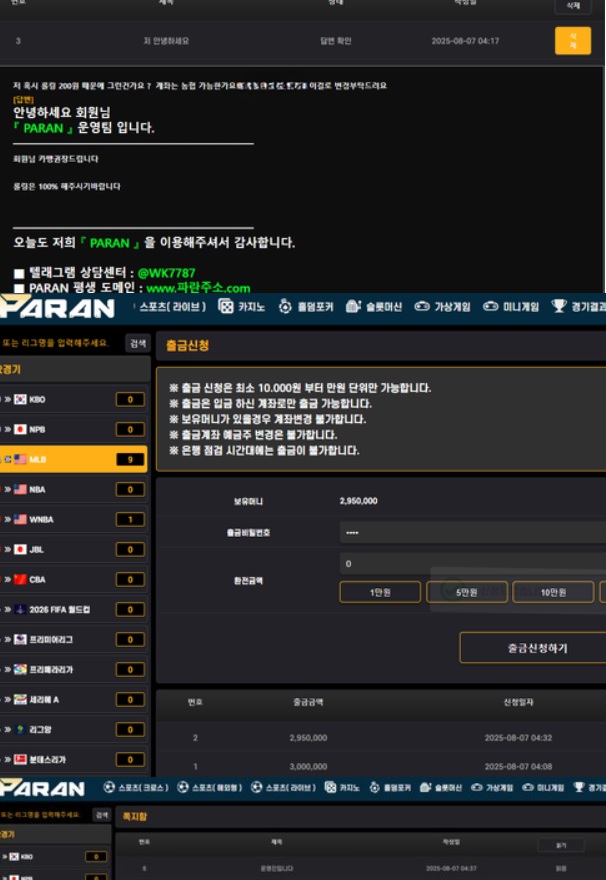Screen dimensions: 606x880
Task: Click the gamepad icon for 가상게임 on the withdrawal page
Action: (422, 306)
